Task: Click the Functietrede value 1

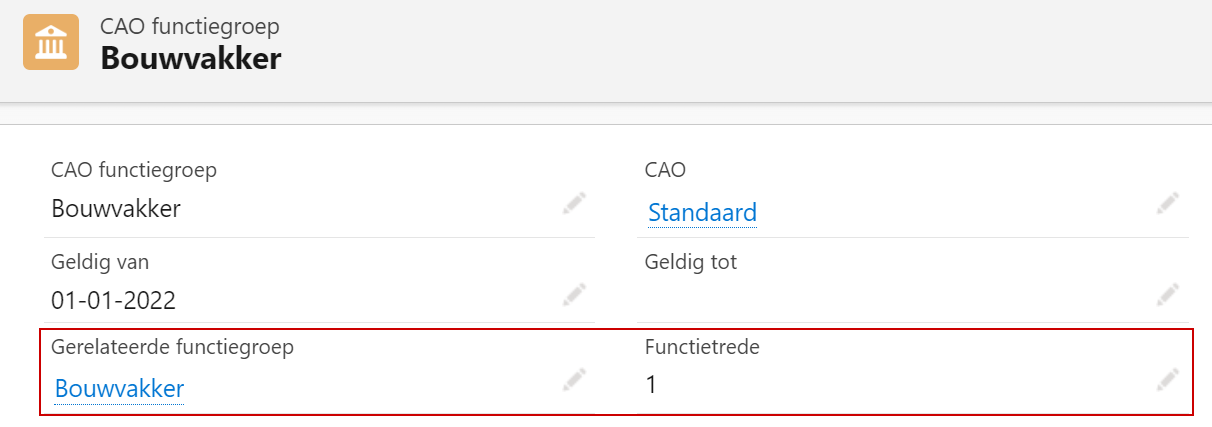Action: click(x=651, y=385)
